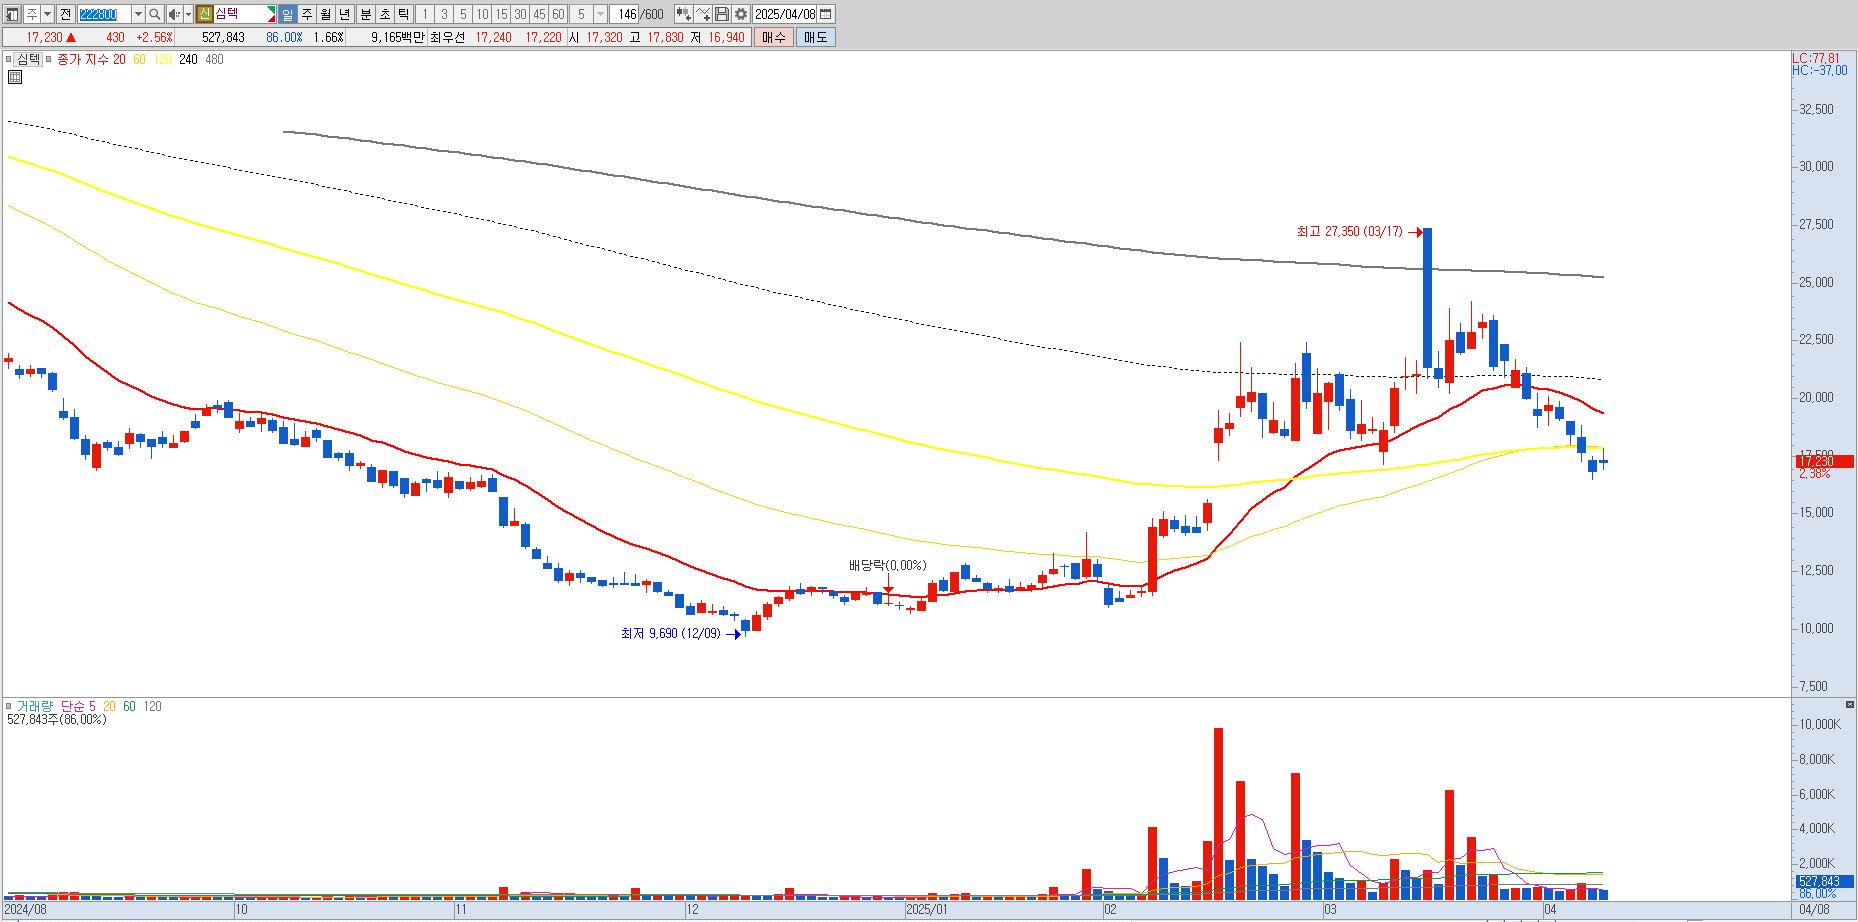The width and height of the screenshot is (1858, 922).
Task: Switch to weekly (주) chart period
Action: tap(307, 14)
